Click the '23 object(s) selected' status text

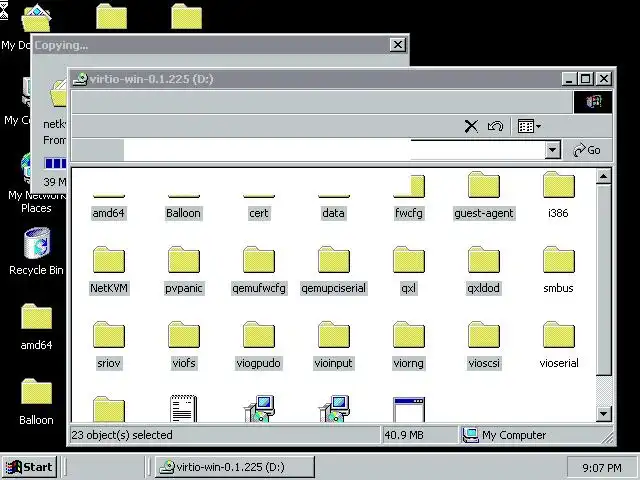tap(122, 435)
